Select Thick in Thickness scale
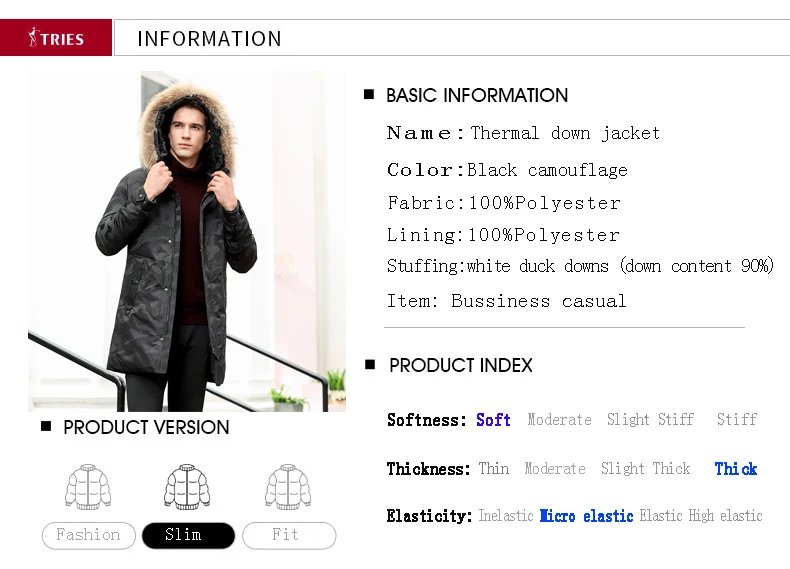Image resolution: width=790 pixels, height=569 pixels. 736,469
